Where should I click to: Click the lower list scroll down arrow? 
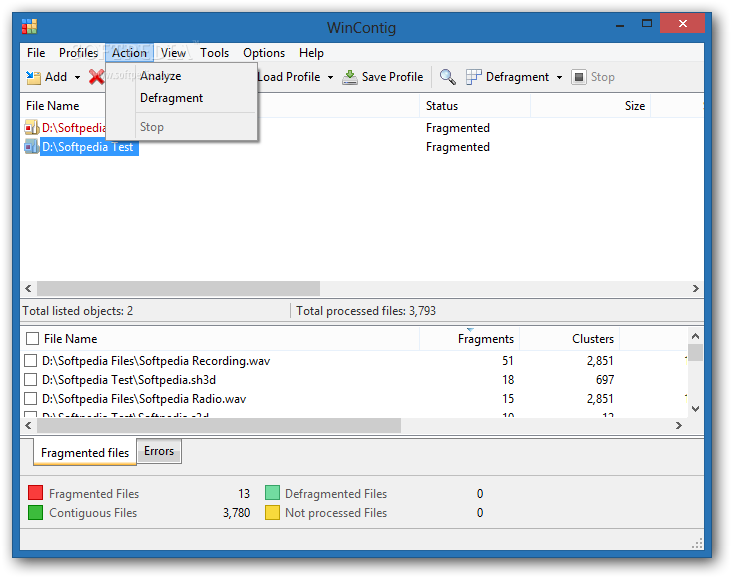point(695,409)
